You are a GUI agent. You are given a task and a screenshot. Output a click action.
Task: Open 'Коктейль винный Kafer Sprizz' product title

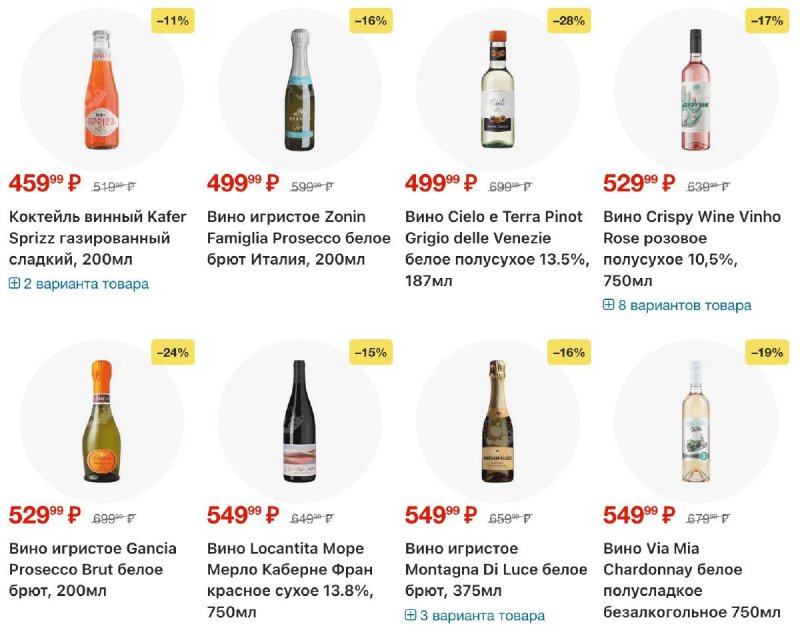[x=97, y=238]
